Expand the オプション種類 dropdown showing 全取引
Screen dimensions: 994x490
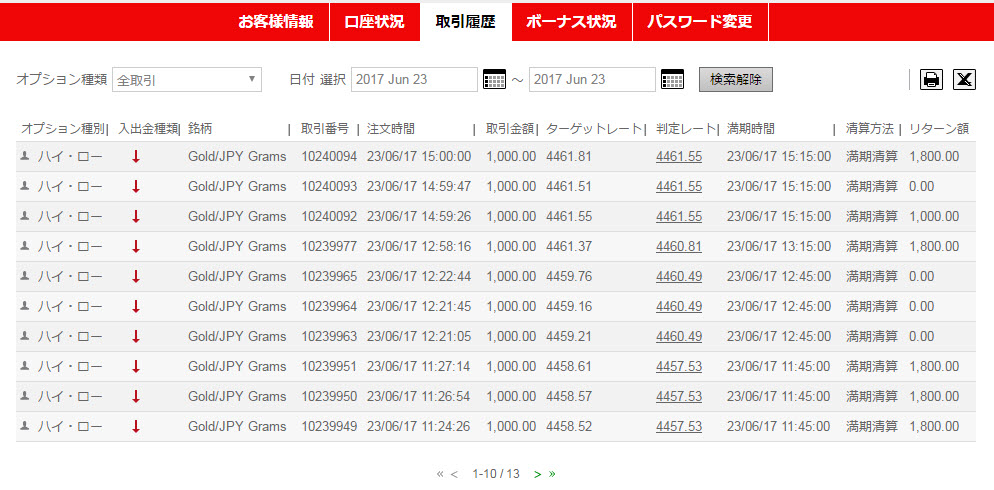(x=186, y=80)
